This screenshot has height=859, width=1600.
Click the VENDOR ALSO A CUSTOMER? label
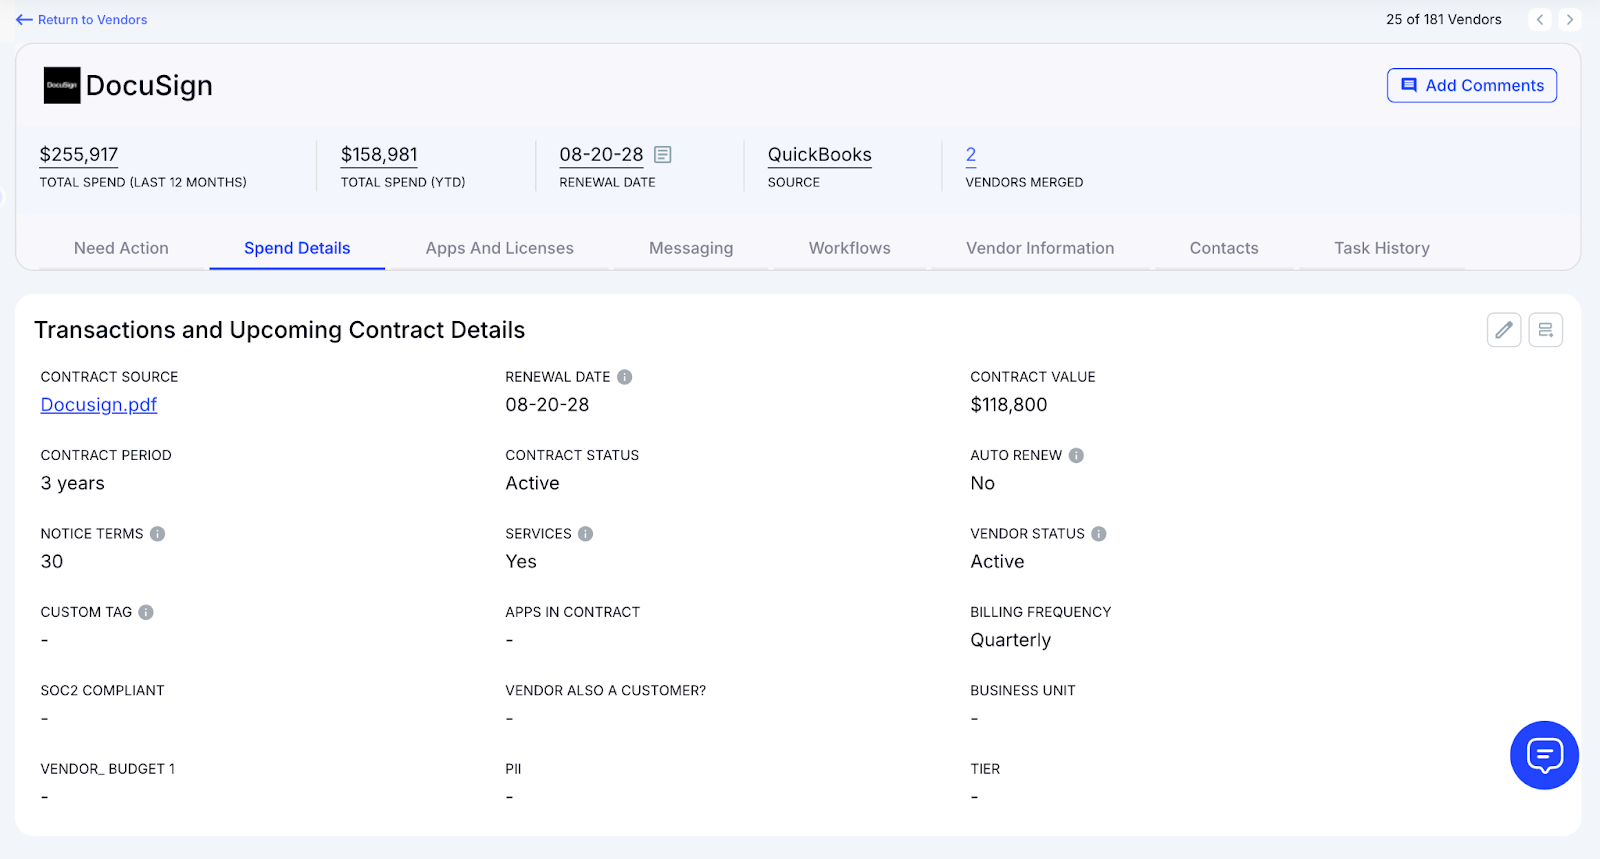(x=605, y=691)
